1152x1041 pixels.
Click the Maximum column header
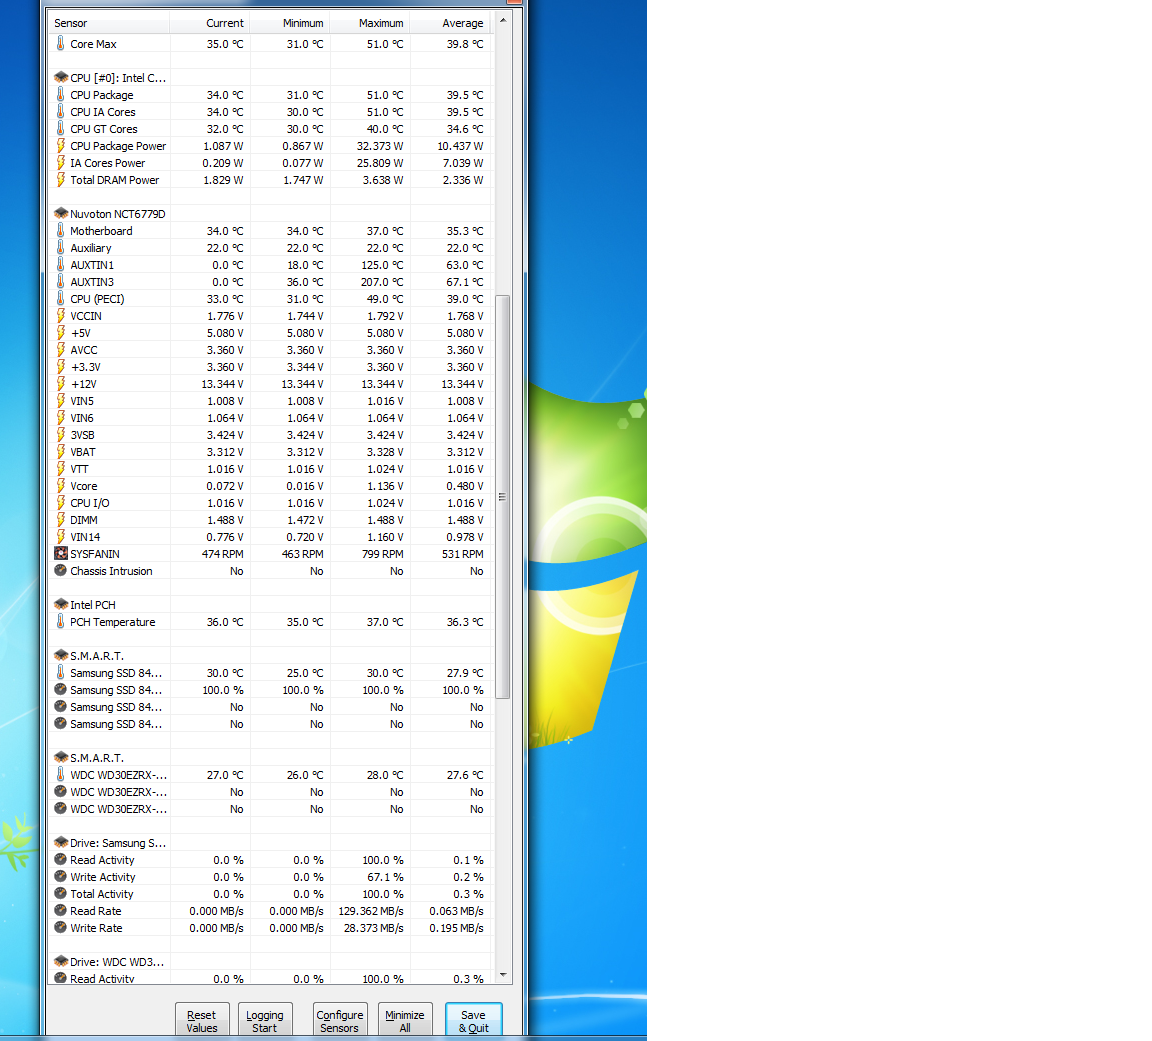click(370, 23)
